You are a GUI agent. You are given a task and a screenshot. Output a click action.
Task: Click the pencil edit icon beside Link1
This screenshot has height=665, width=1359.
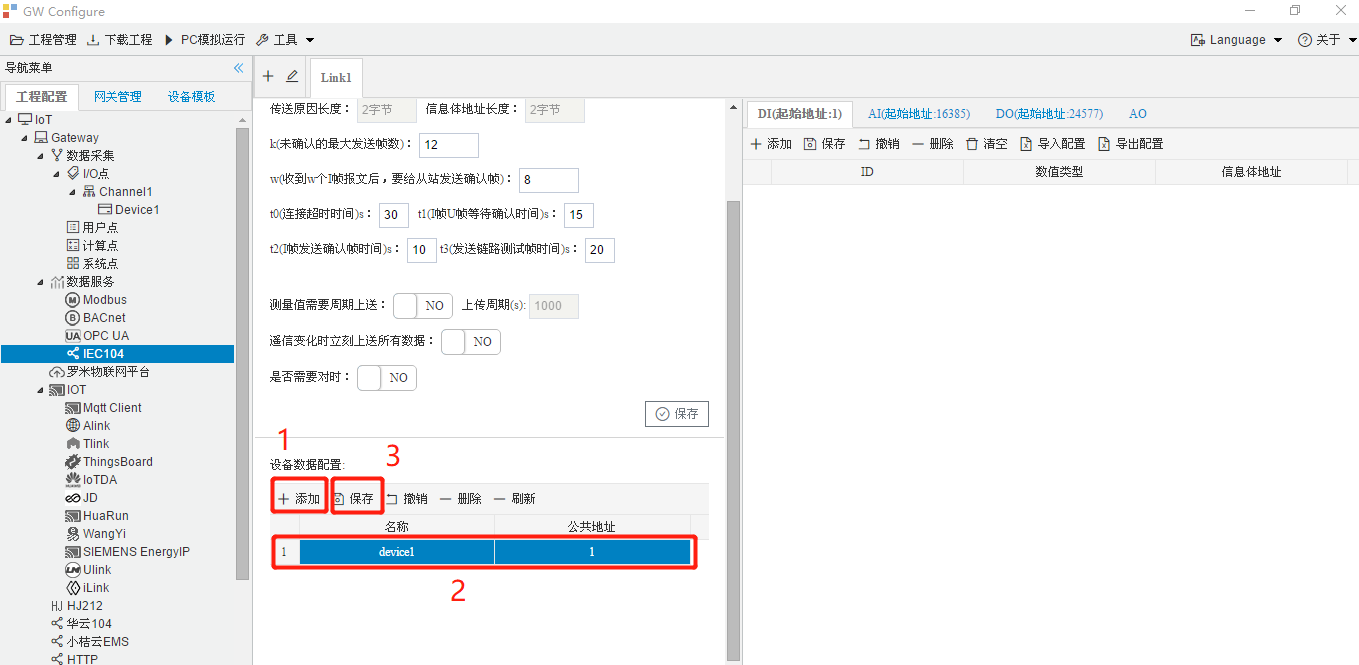(x=292, y=76)
